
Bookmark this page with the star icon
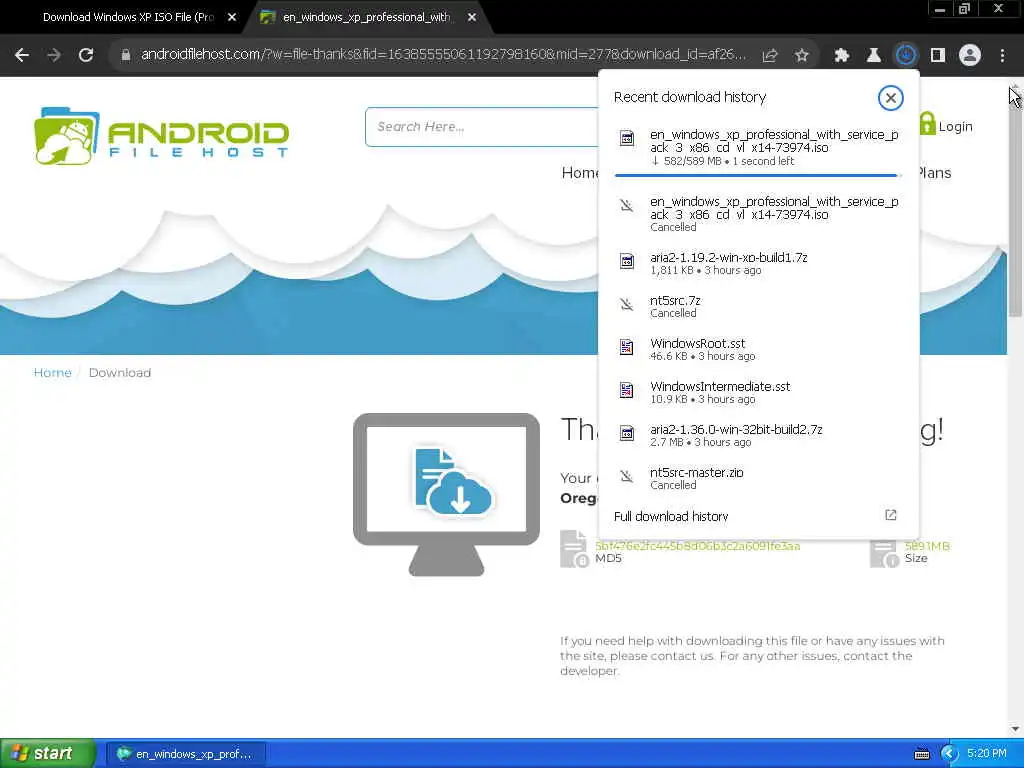pyautogui.click(x=801, y=56)
